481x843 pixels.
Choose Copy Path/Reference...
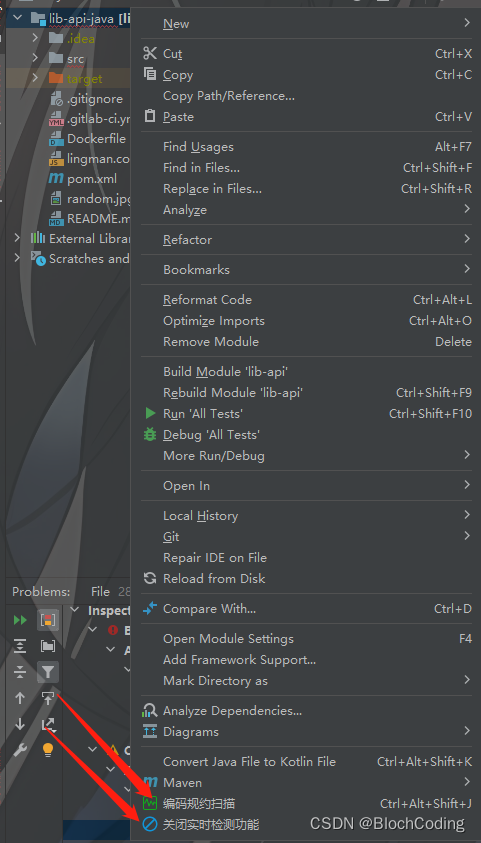pos(306,96)
